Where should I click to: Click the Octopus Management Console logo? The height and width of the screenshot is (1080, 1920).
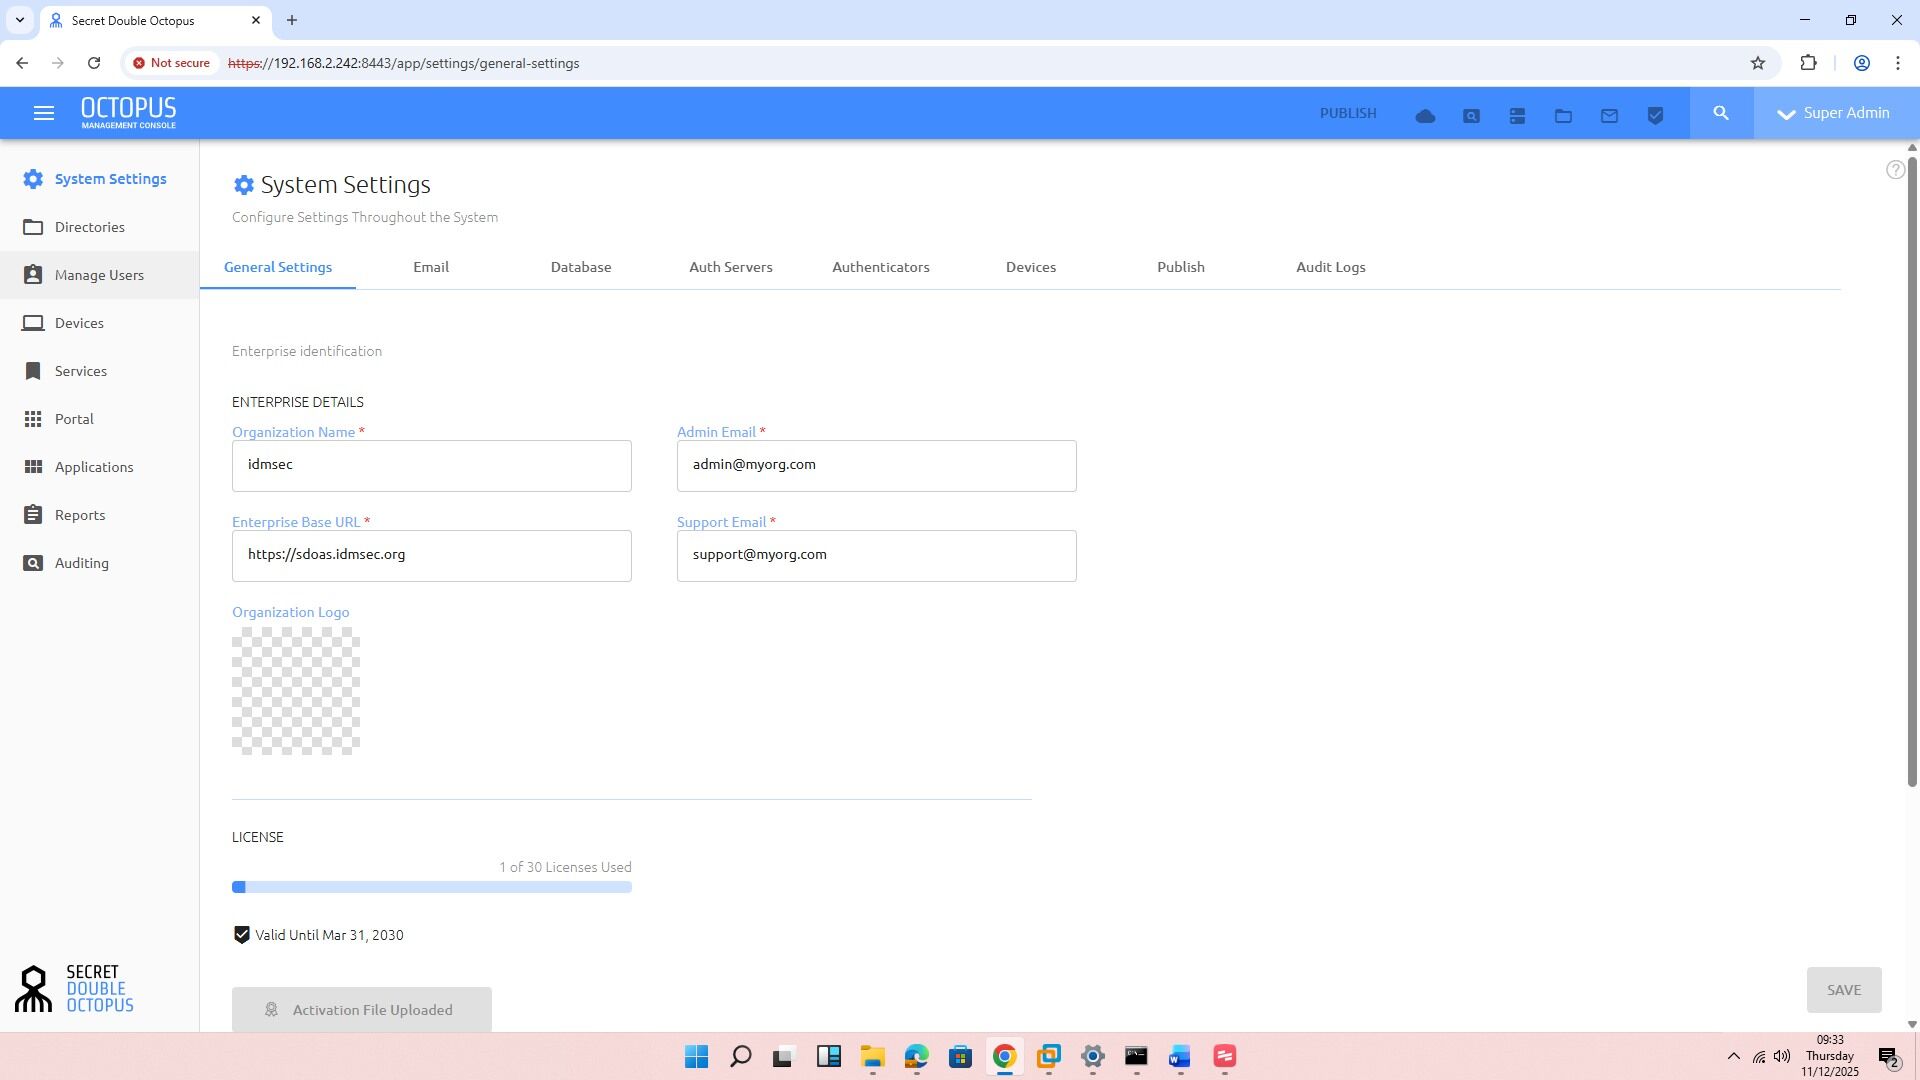(x=128, y=112)
